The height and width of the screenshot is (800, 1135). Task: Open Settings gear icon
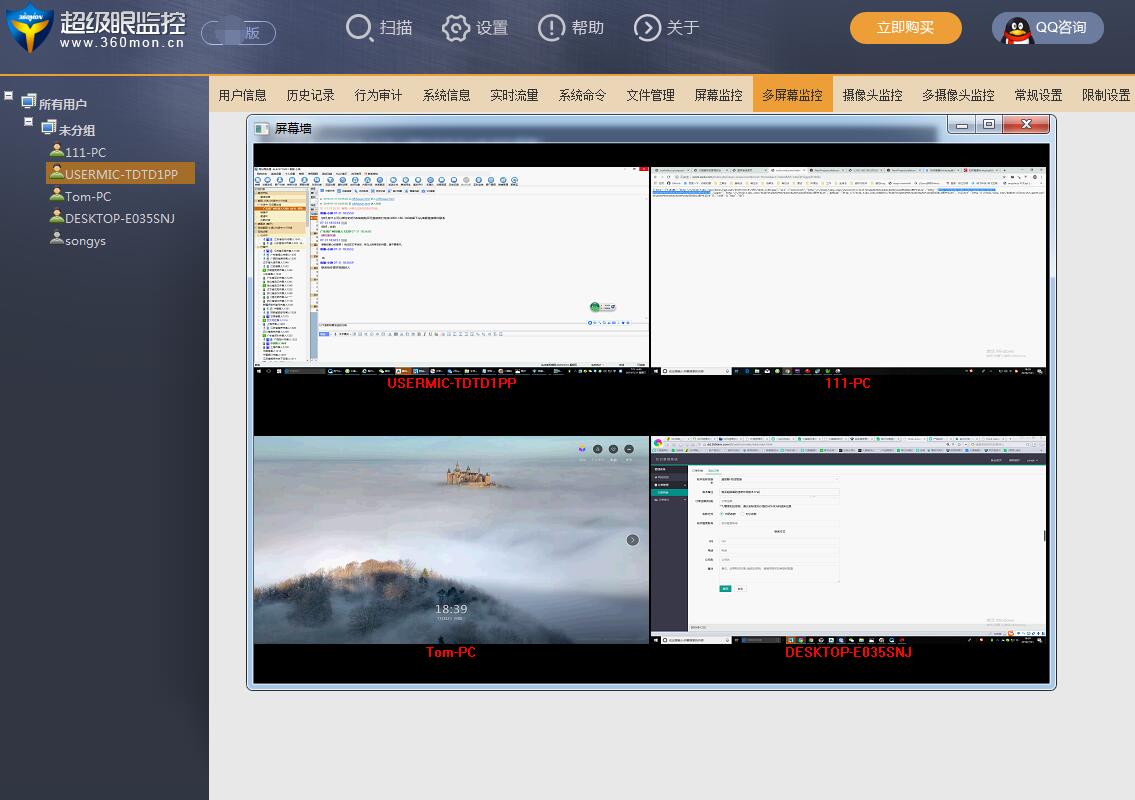click(455, 28)
